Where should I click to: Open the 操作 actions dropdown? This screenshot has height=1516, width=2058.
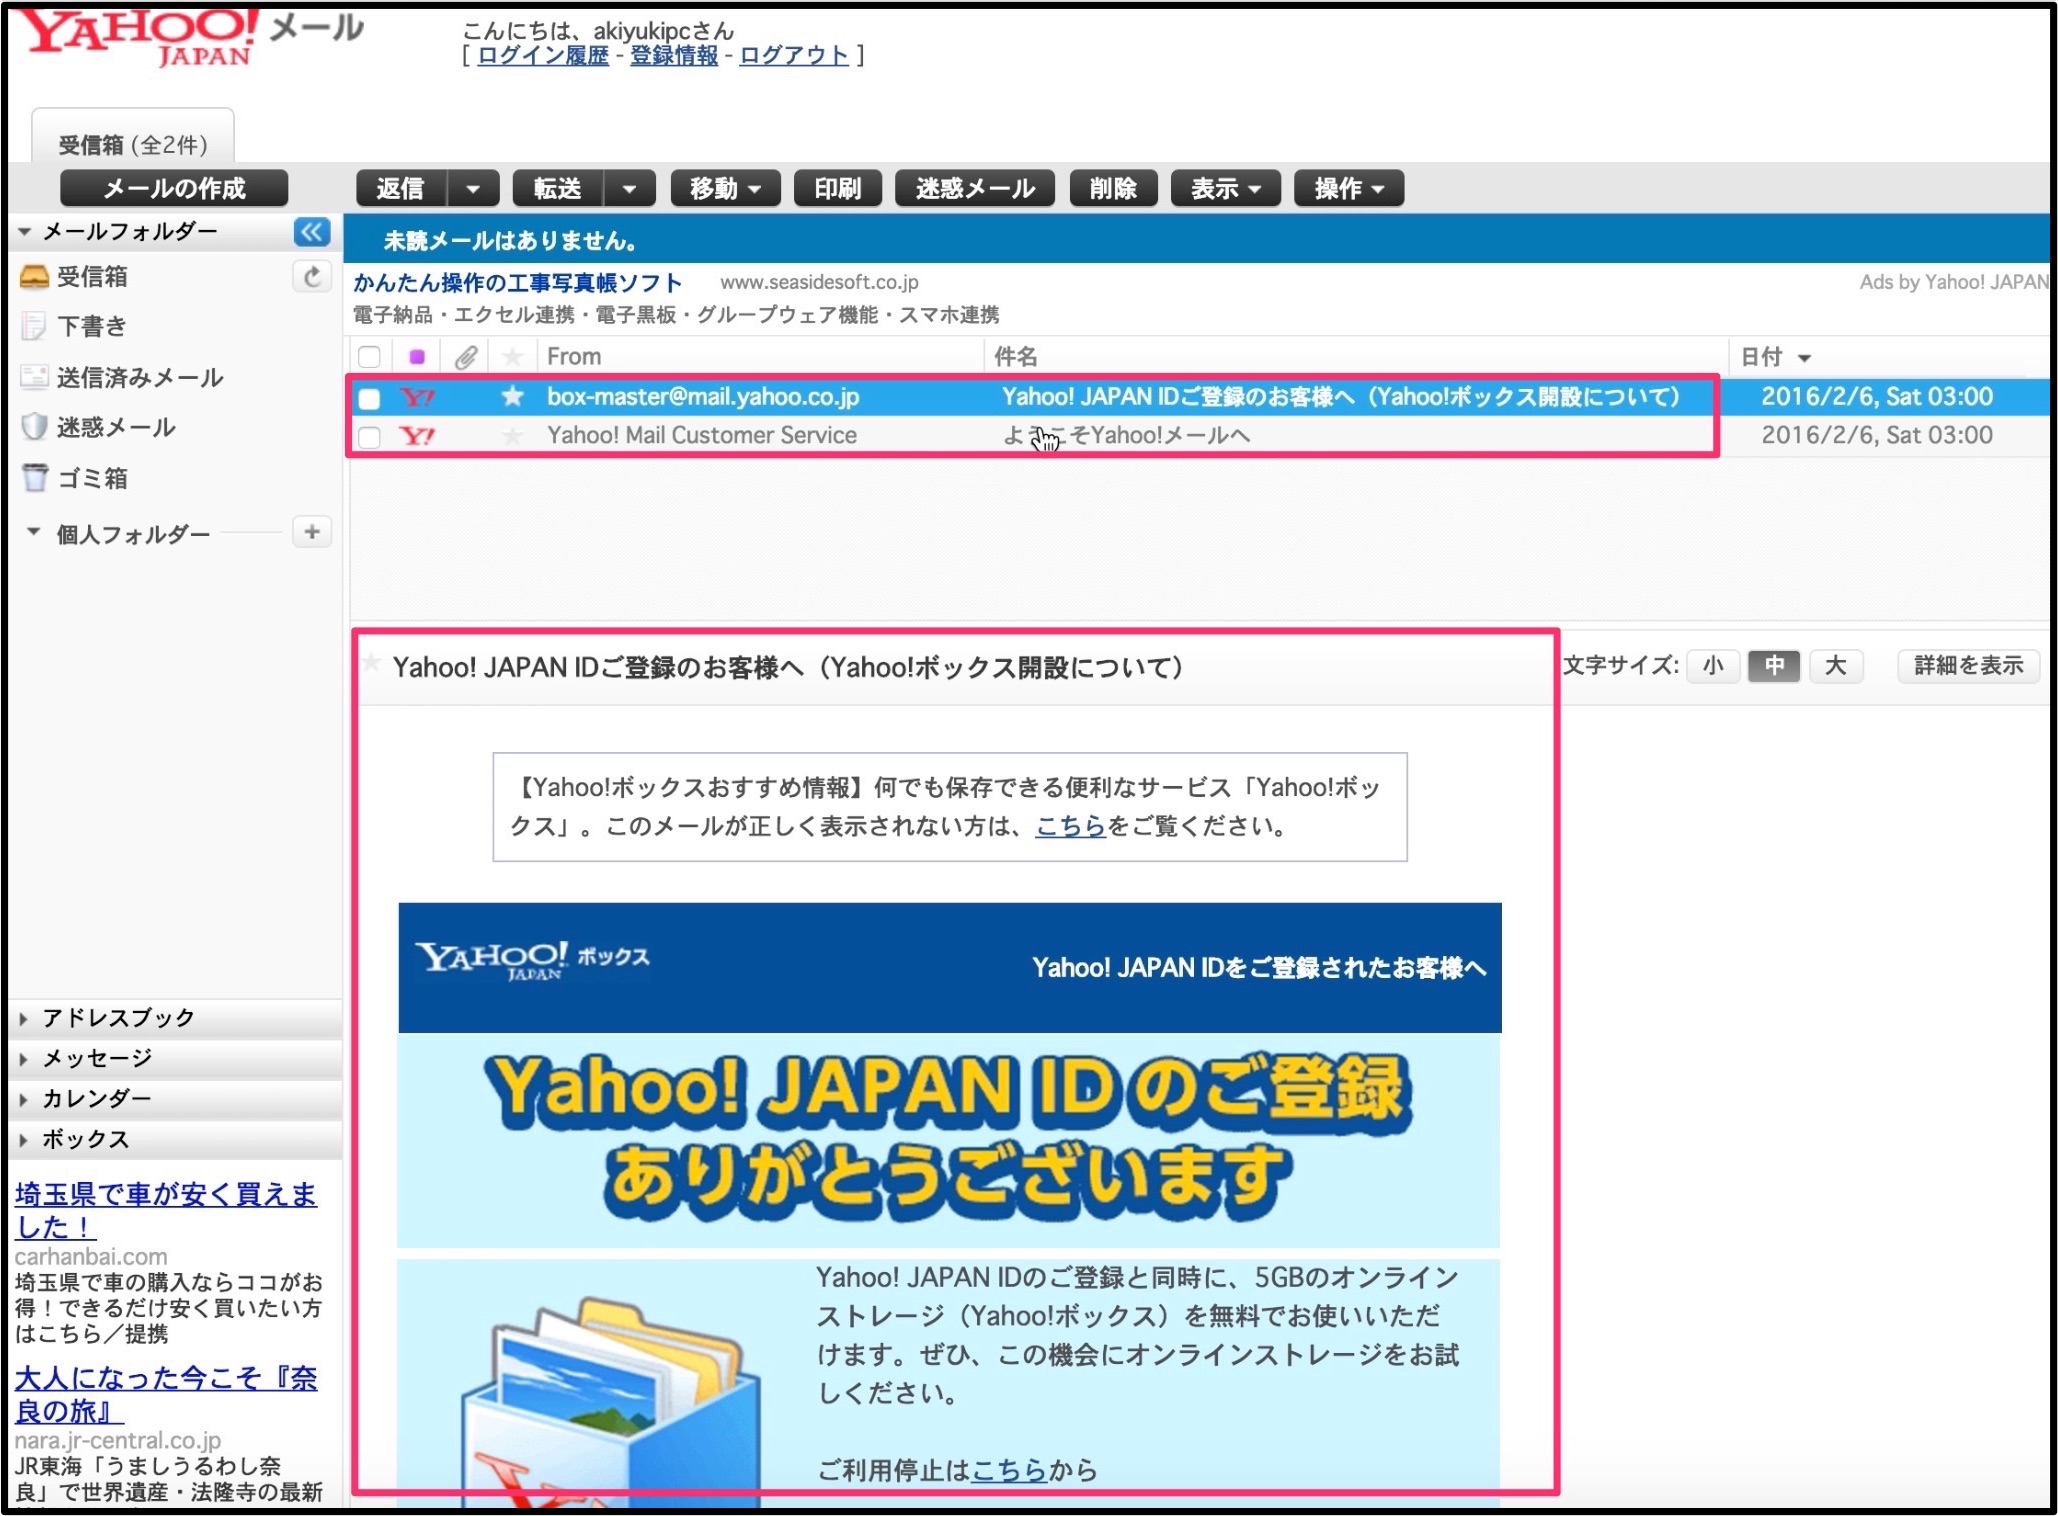click(1349, 188)
